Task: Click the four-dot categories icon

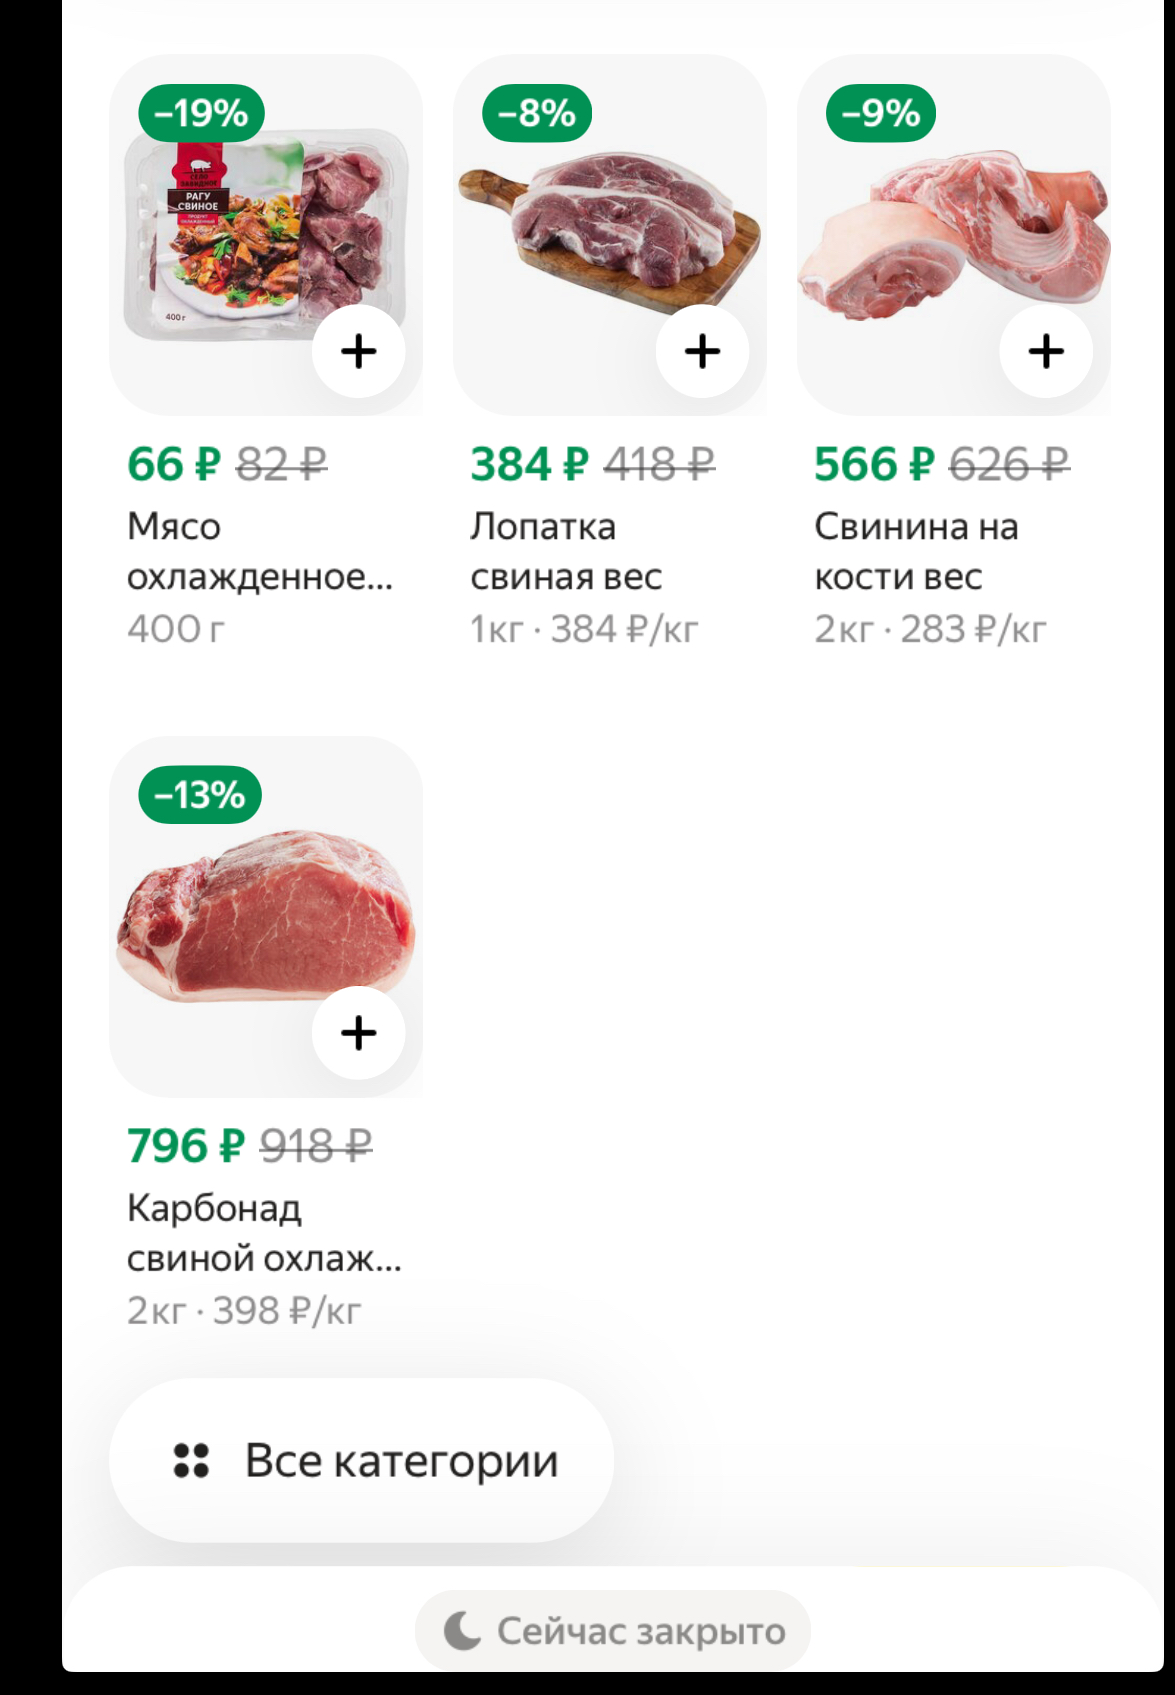Action: coord(191,1461)
